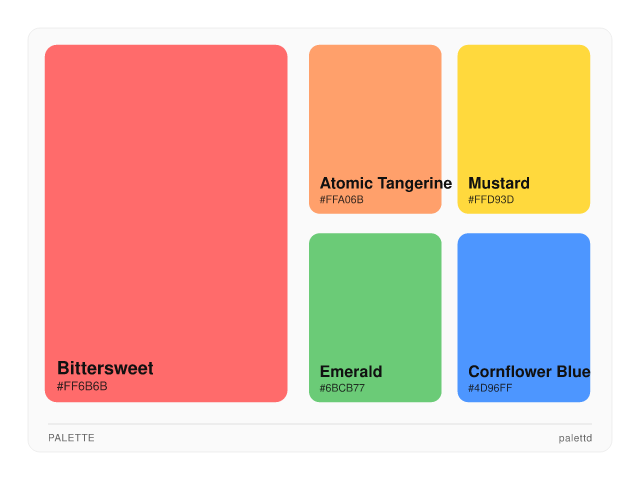640x480 pixels.
Task: Click the #6BCB77 hex code
Action: point(342,388)
